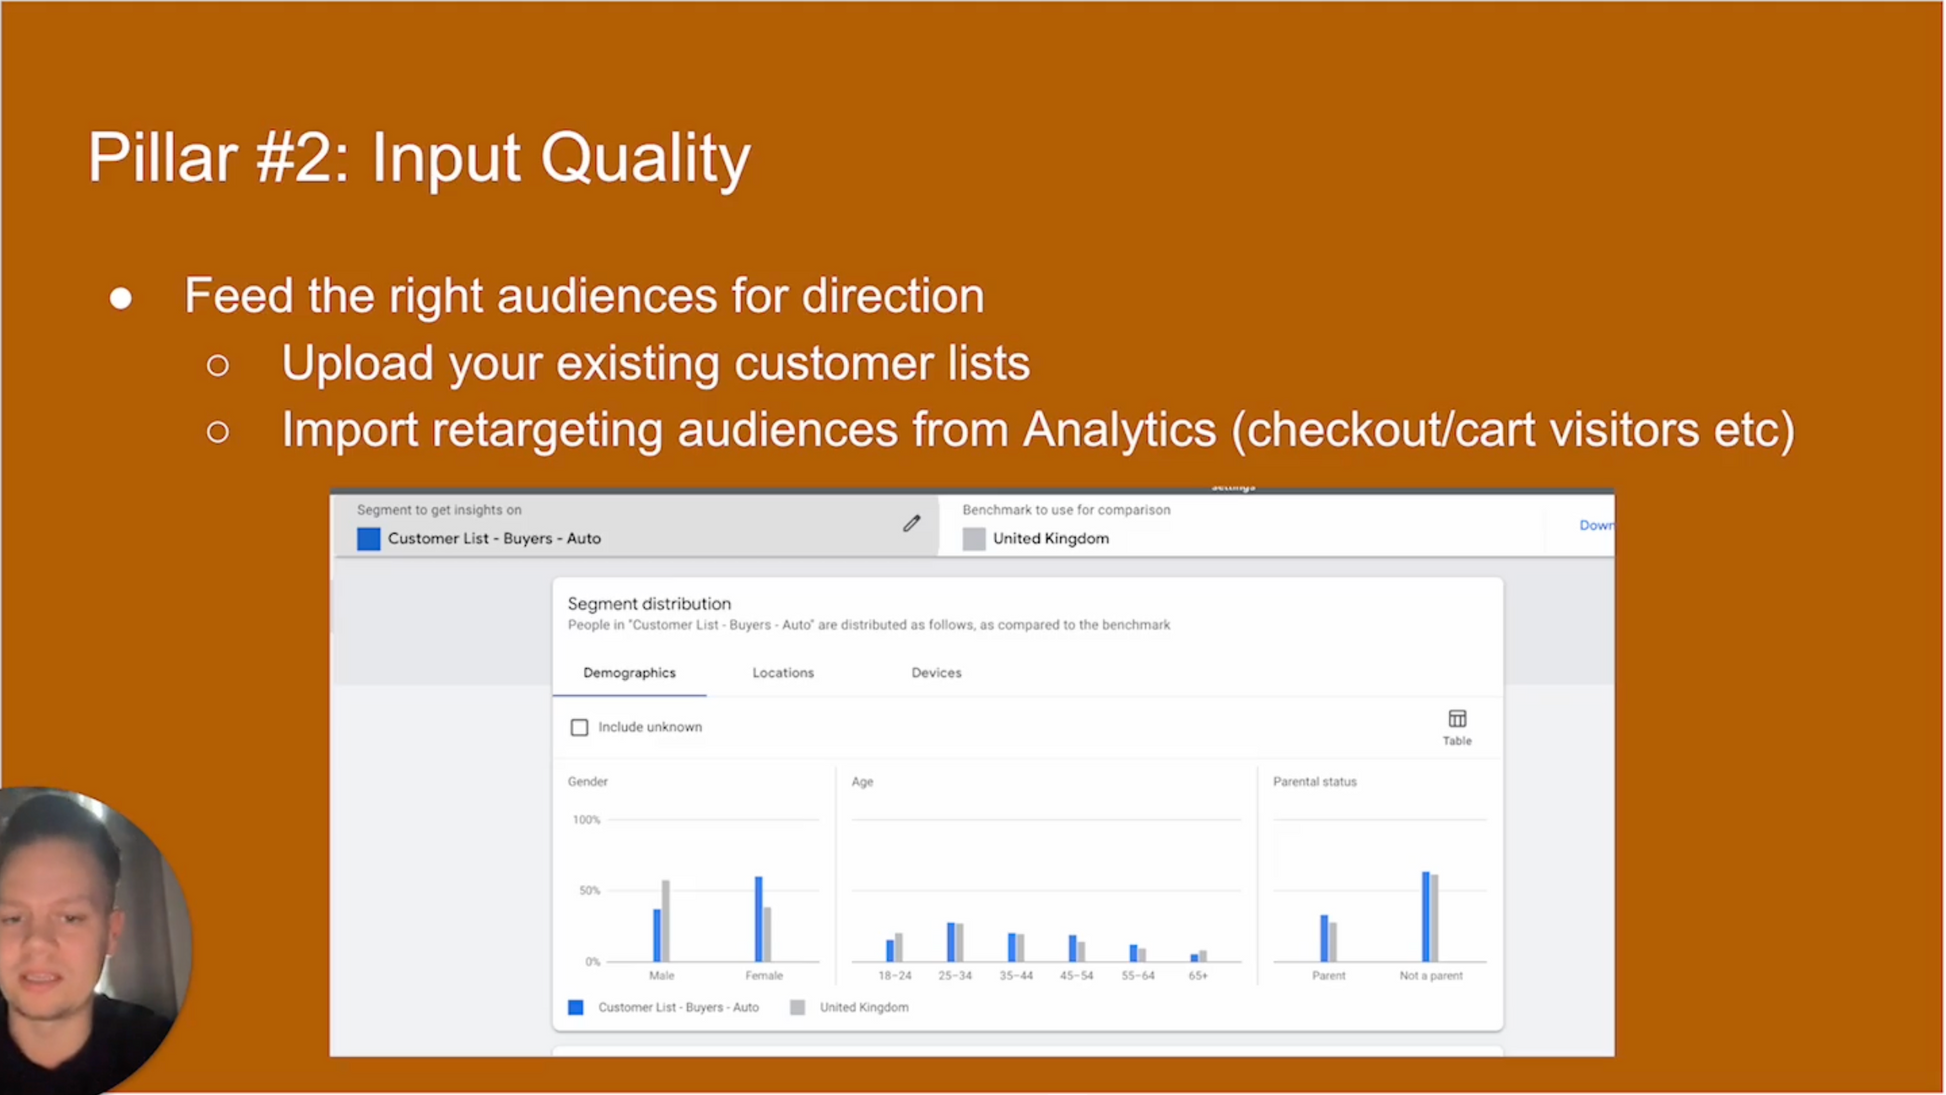
Task: Open the Customer List - Buyers - Auto segment selector
Action: [494, 539]
